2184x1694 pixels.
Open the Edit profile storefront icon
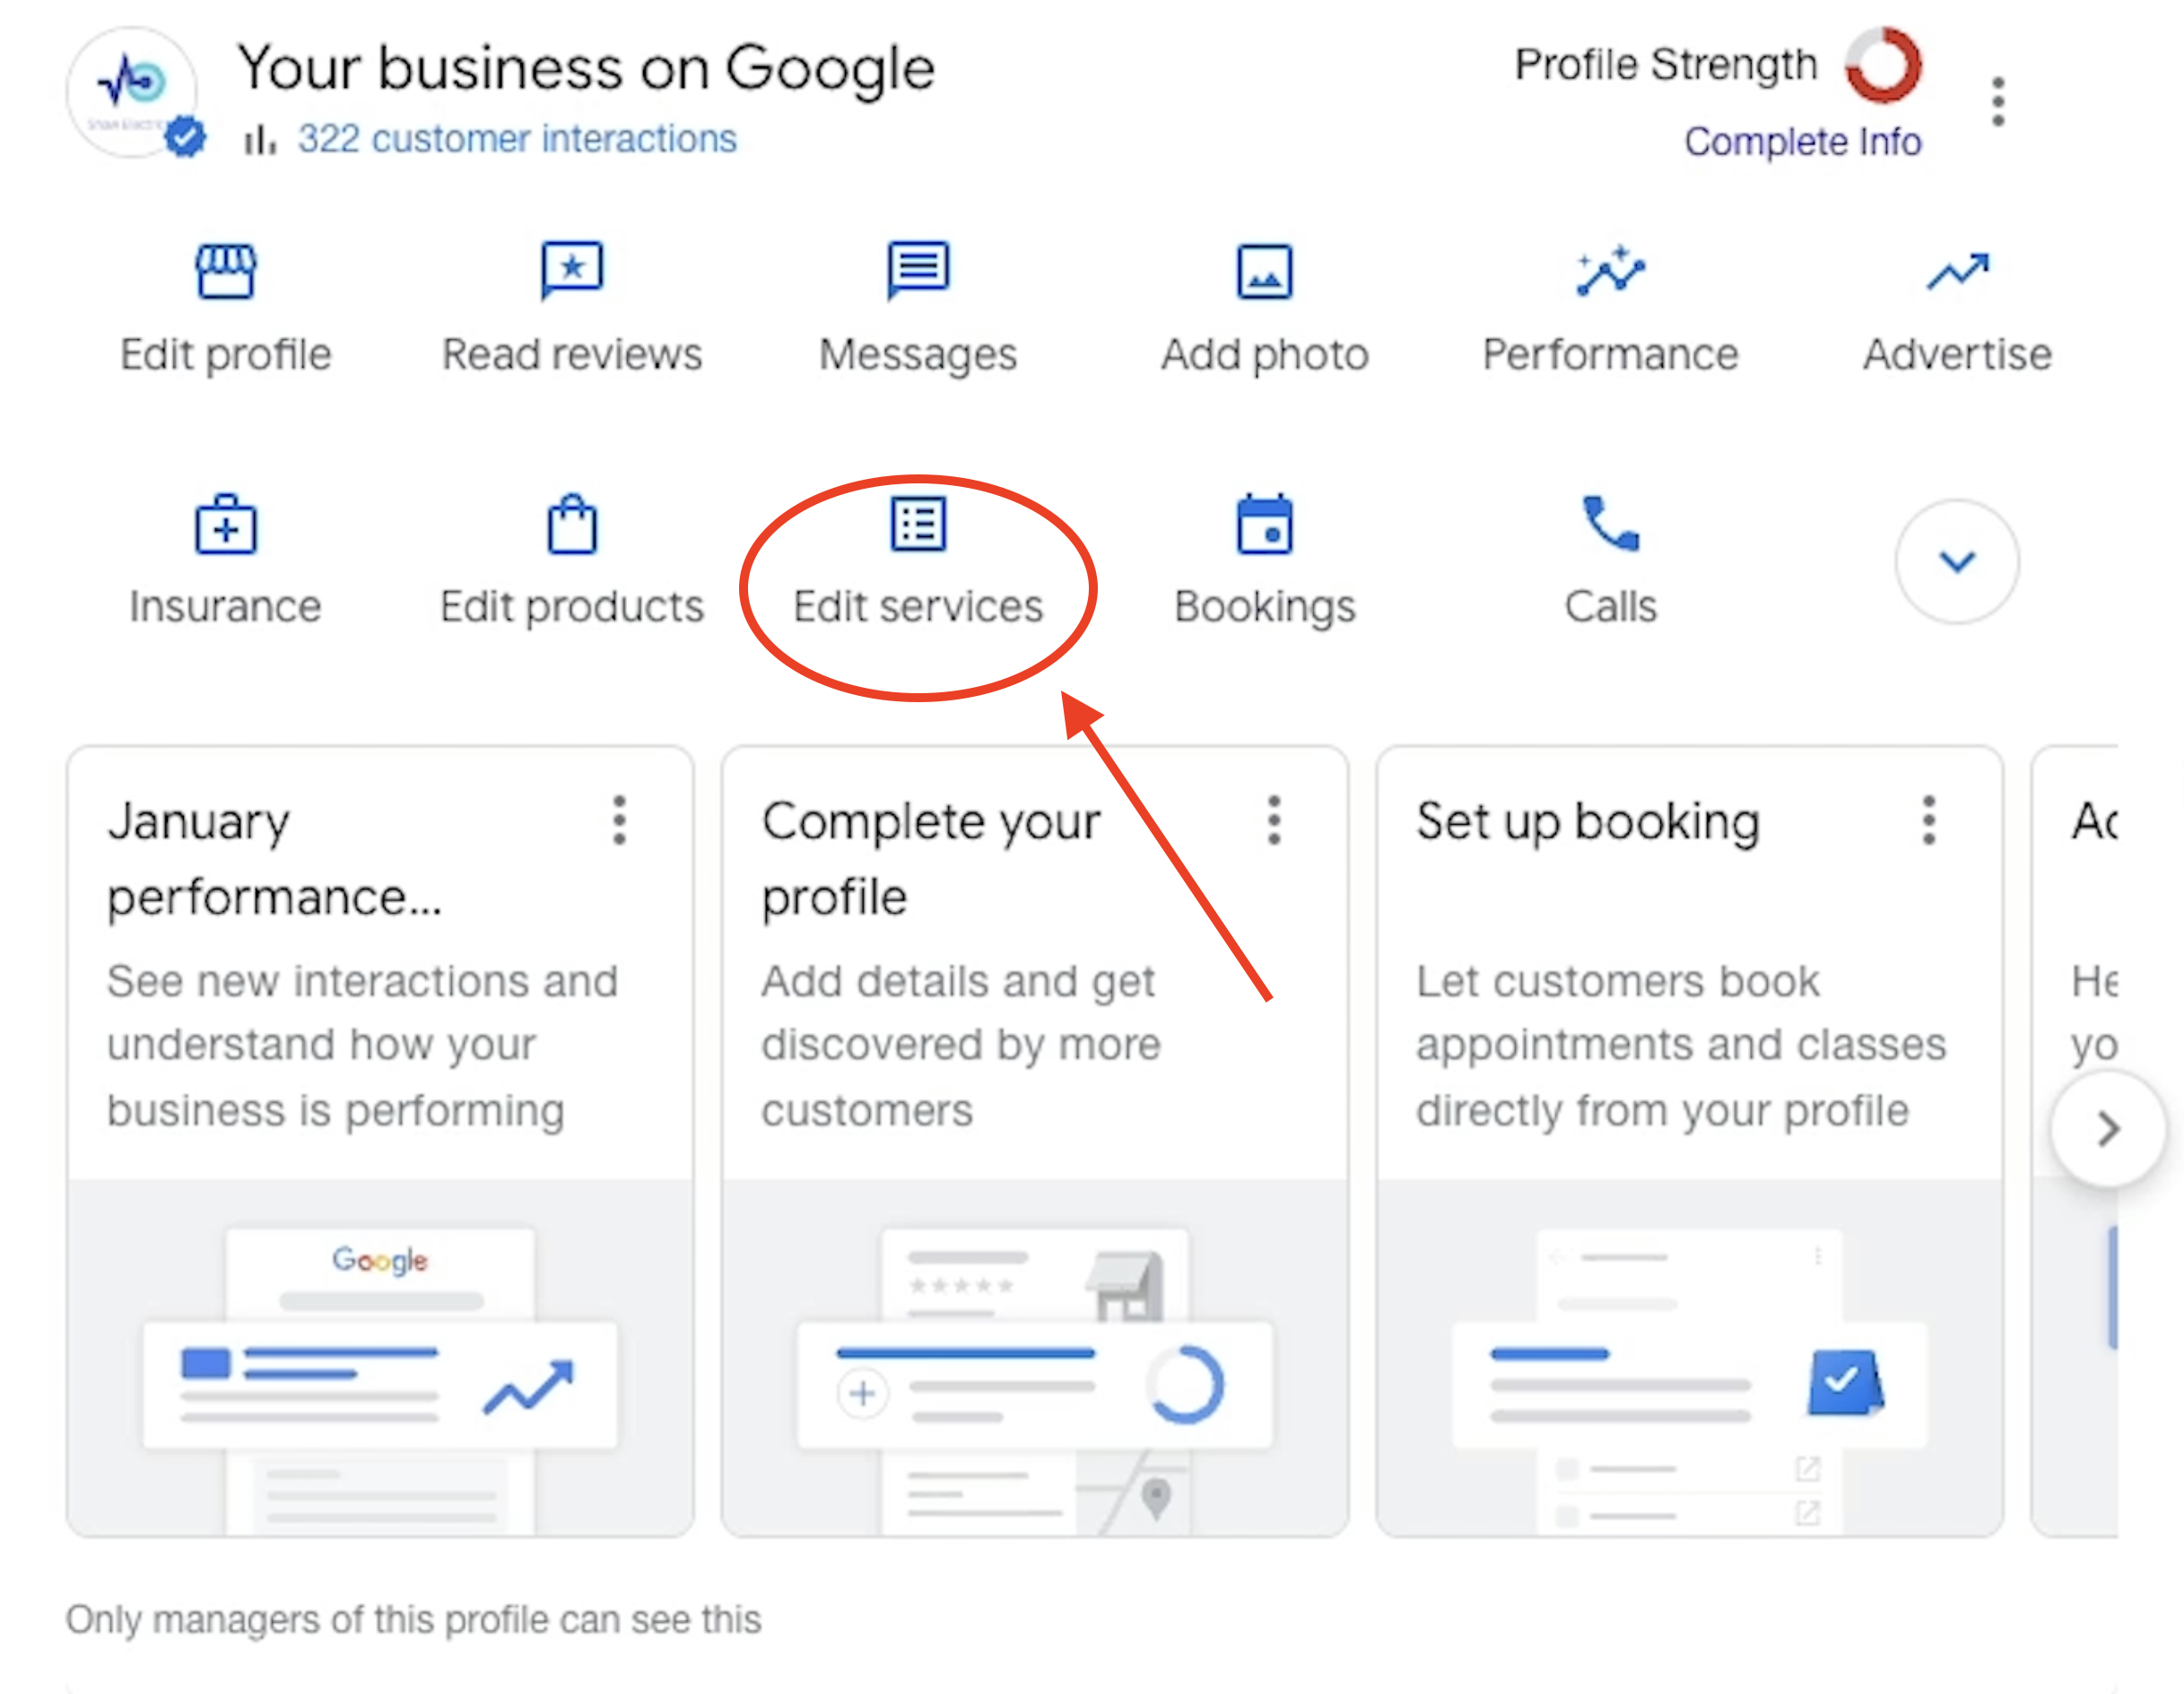click(x=225, y=271)
